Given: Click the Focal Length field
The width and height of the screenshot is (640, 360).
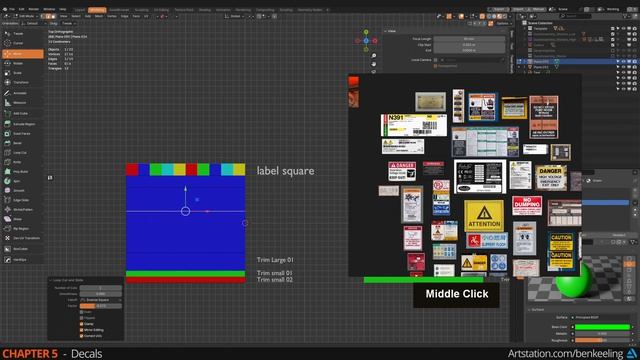Looking at the screenshot, I should (469, 39).
